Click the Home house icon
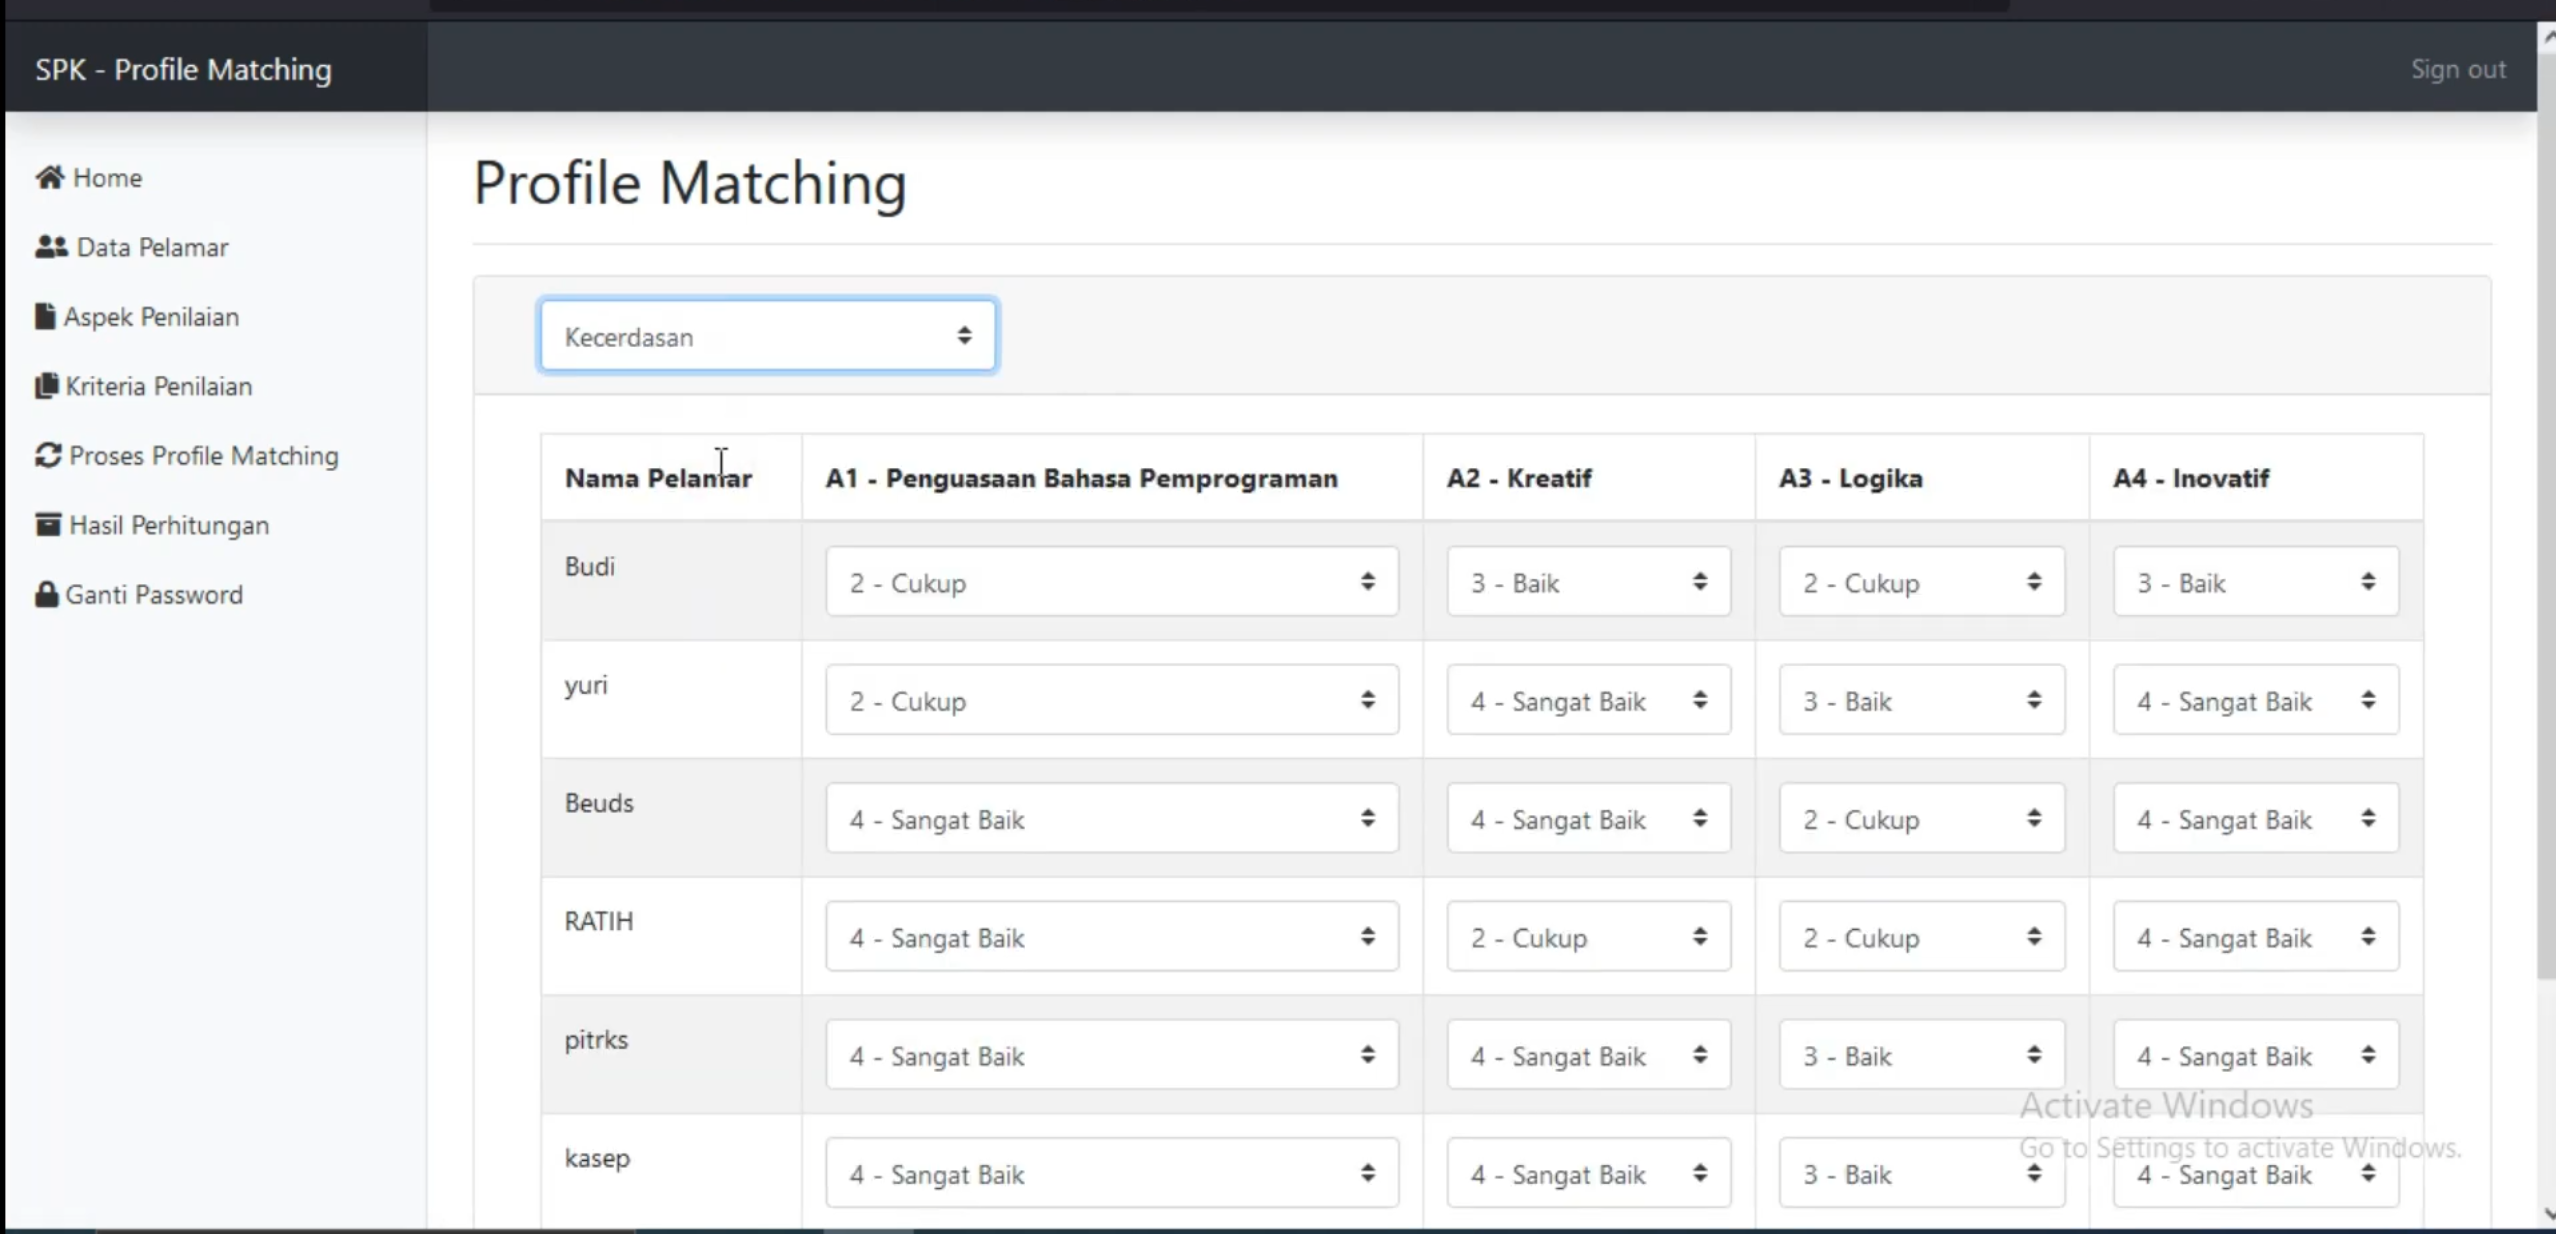 coord(50,177)
